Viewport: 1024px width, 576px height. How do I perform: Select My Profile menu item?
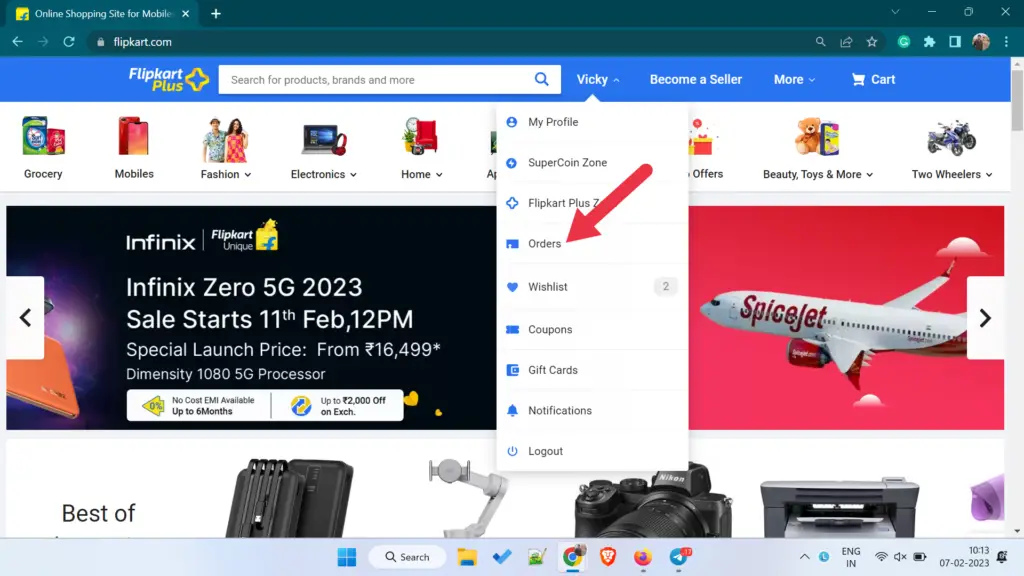[592, 122]
